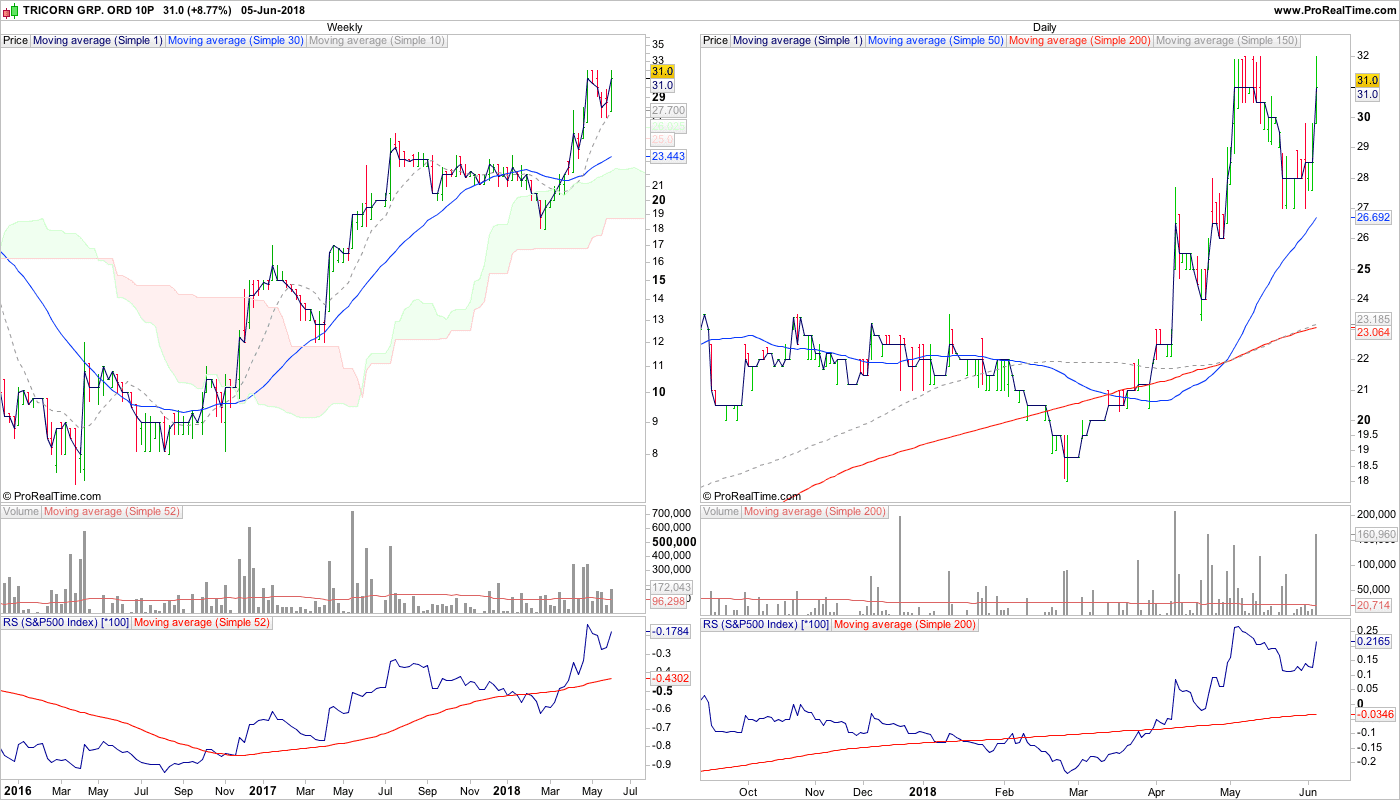The image size is (1400, 800).
Task: Open the Daily Volume indicator label
Action: (x=721, y=512)
